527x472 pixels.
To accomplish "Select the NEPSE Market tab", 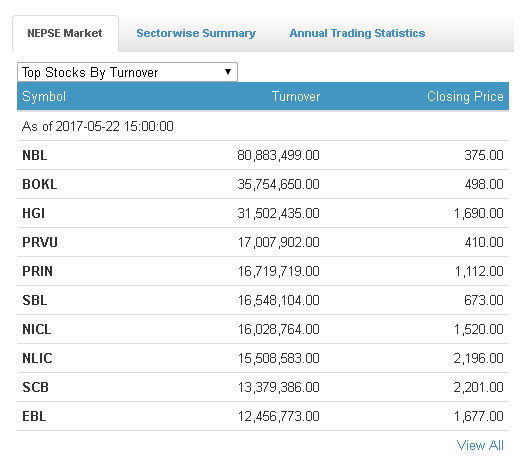I will 65,33.
